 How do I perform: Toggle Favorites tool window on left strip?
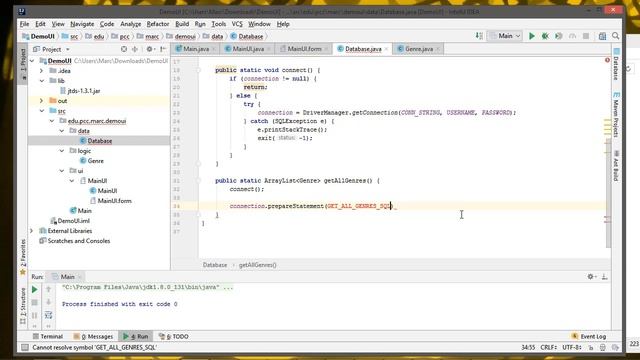[x=23, y=257]
